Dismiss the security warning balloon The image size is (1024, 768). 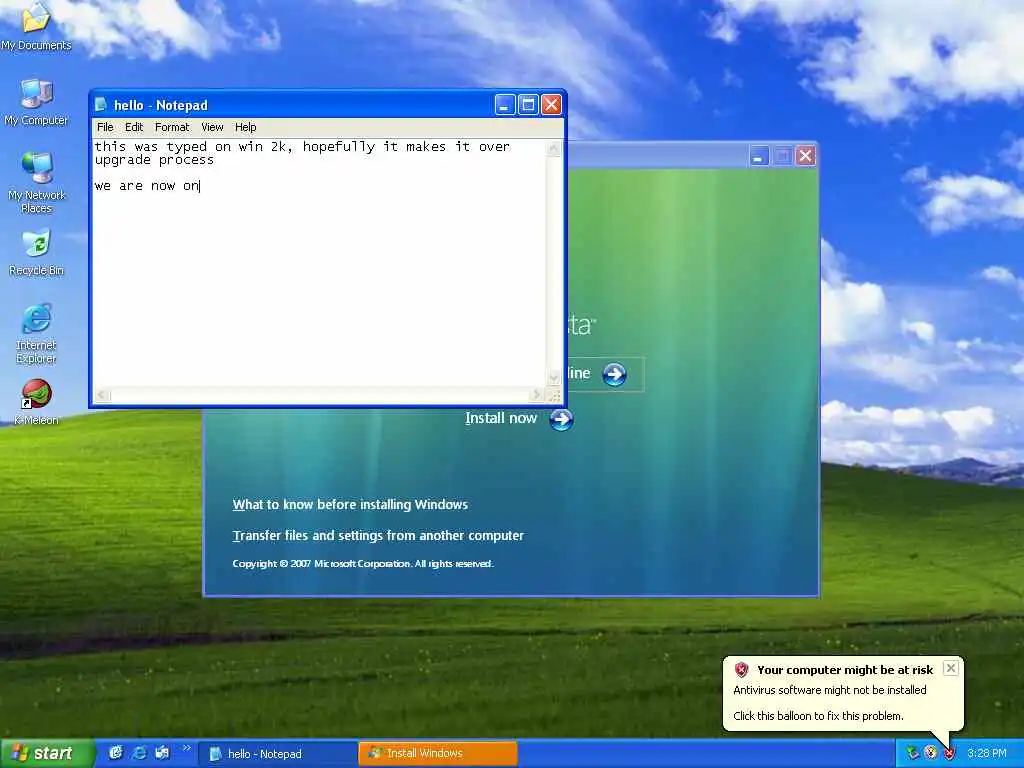pyautogui.click(x=951, y=668)
